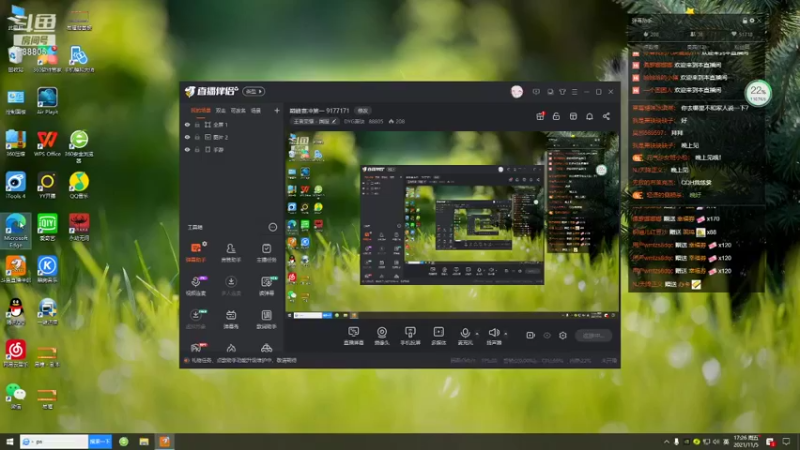800x450 pixels.
Task: Open the orange danmaku assistant tool
Action: click(196, 252)
